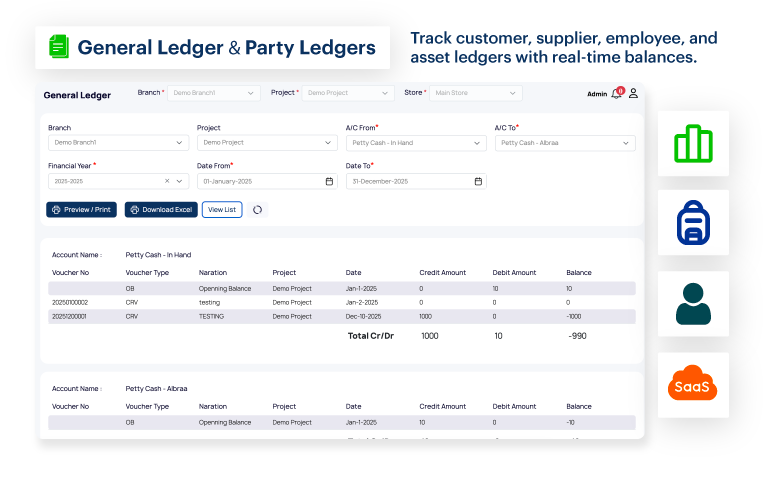The width and height of the screenshot is (780, 490).
Task: Open the Store dropdown showing Main Store
Action: (x=476, y=93)
